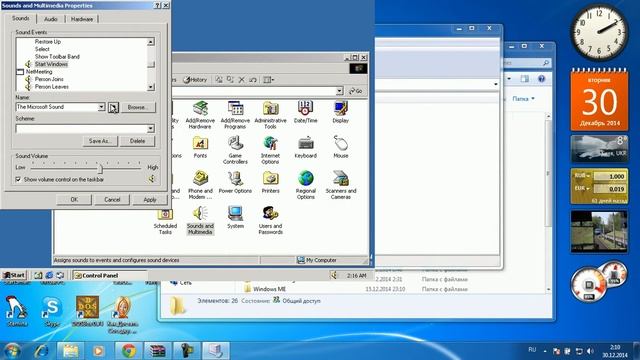Click OK in Sounds dialog
Viewport: 640px width, 360px height.
(74, 200)
